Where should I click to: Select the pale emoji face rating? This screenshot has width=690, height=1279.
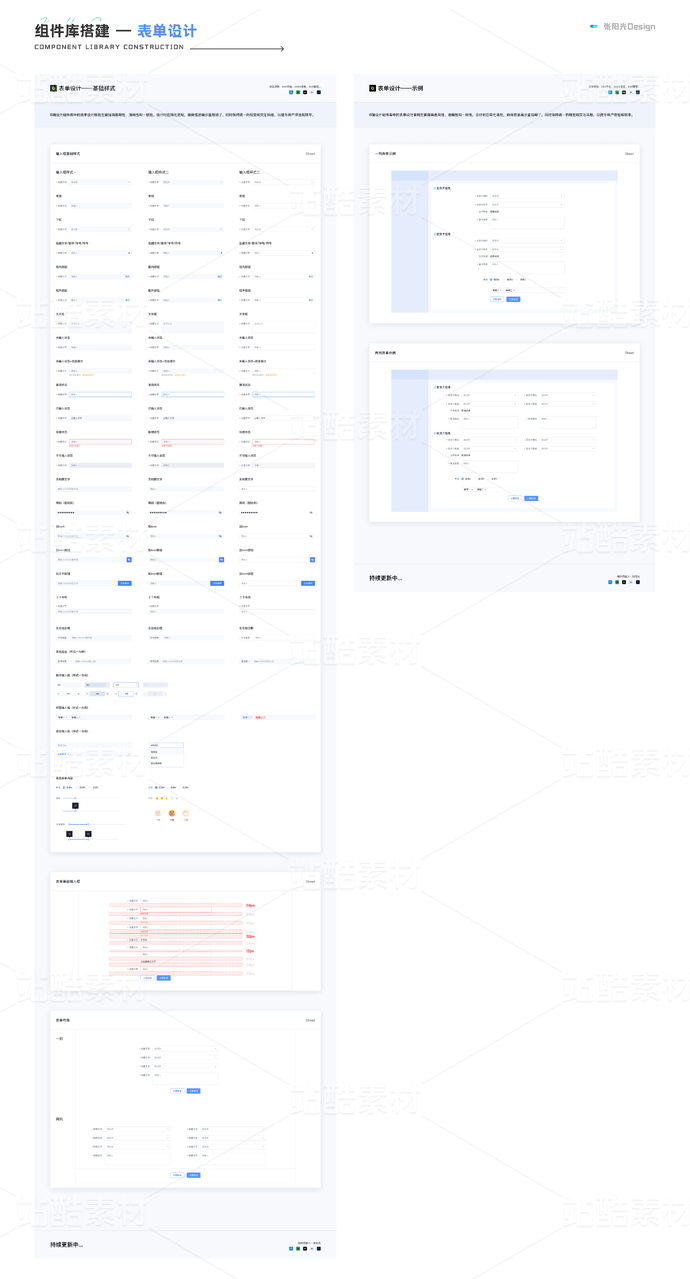pos(158,813)
